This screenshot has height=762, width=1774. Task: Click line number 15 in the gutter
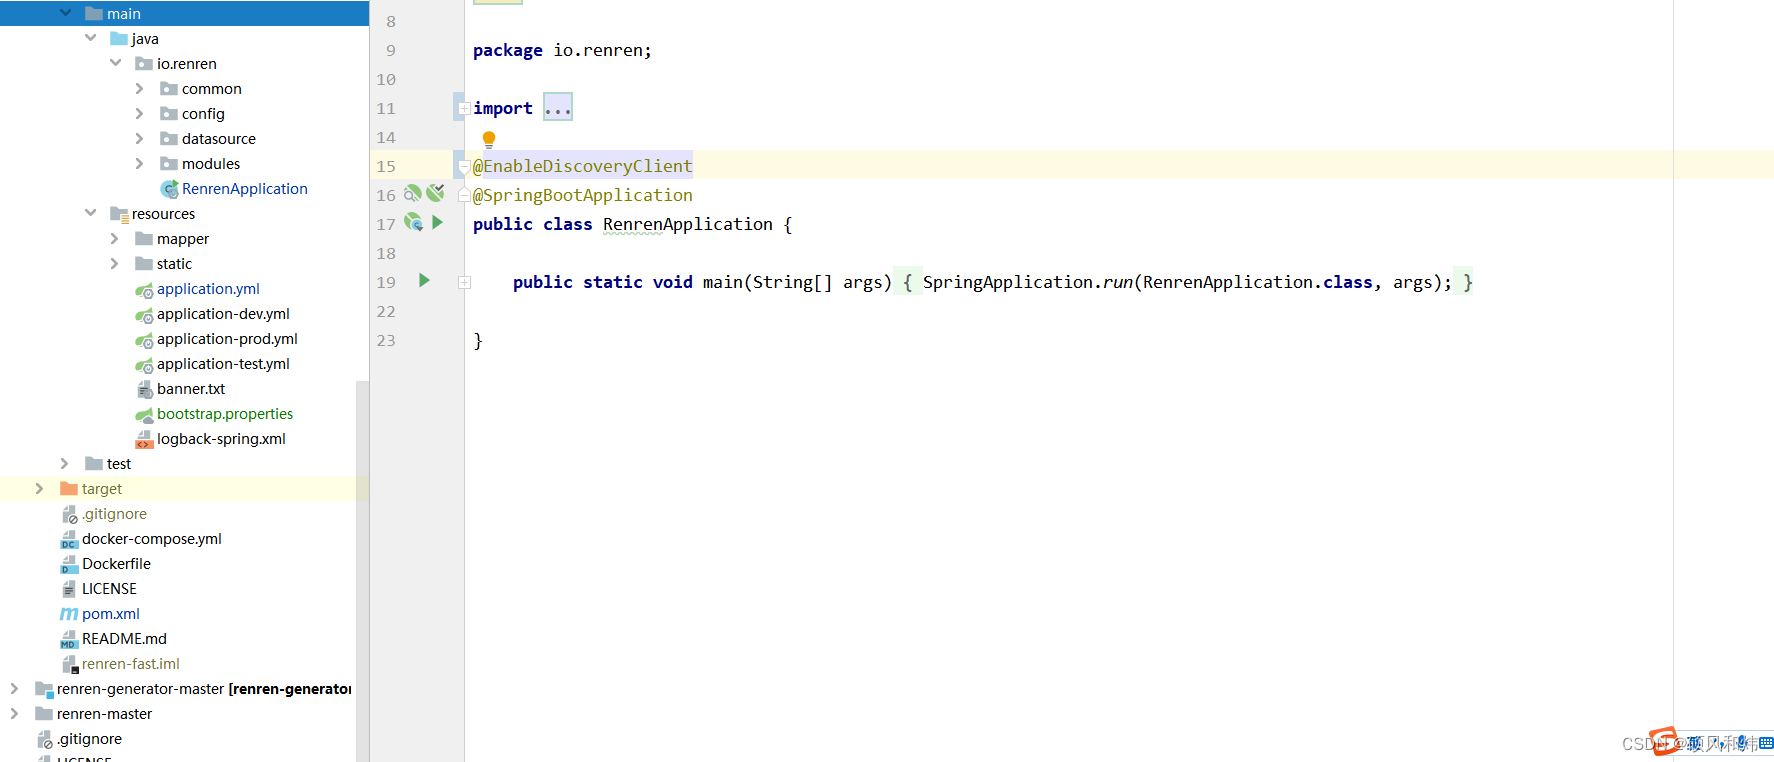pyautogui.click(x=386, y=166)
